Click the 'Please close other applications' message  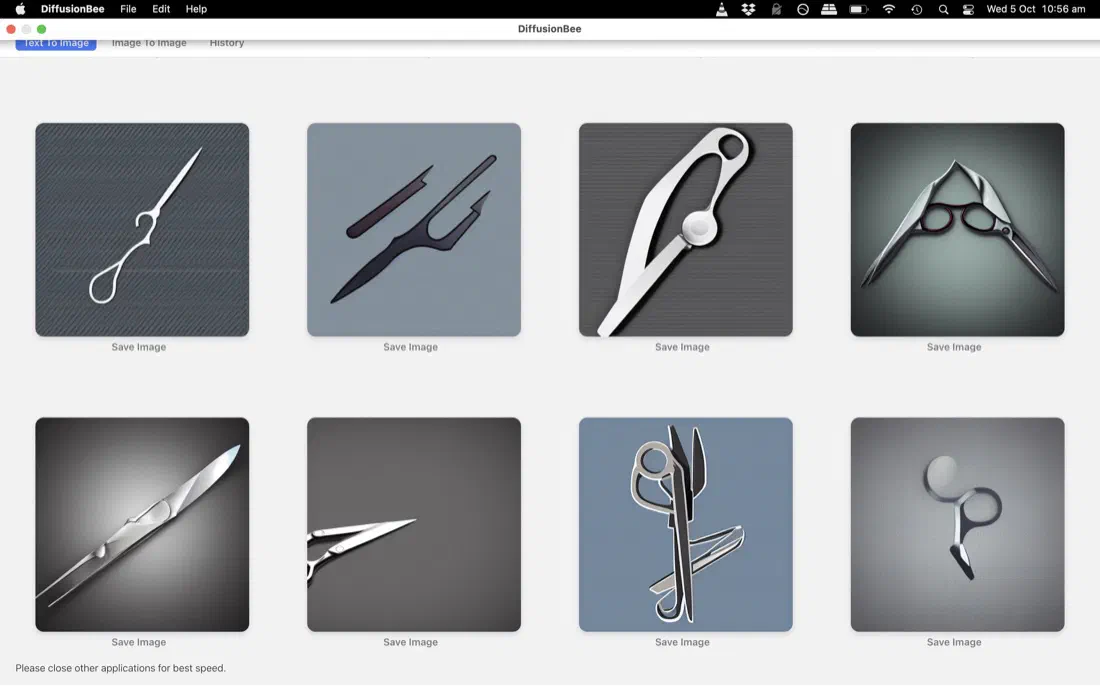point(121,668)
